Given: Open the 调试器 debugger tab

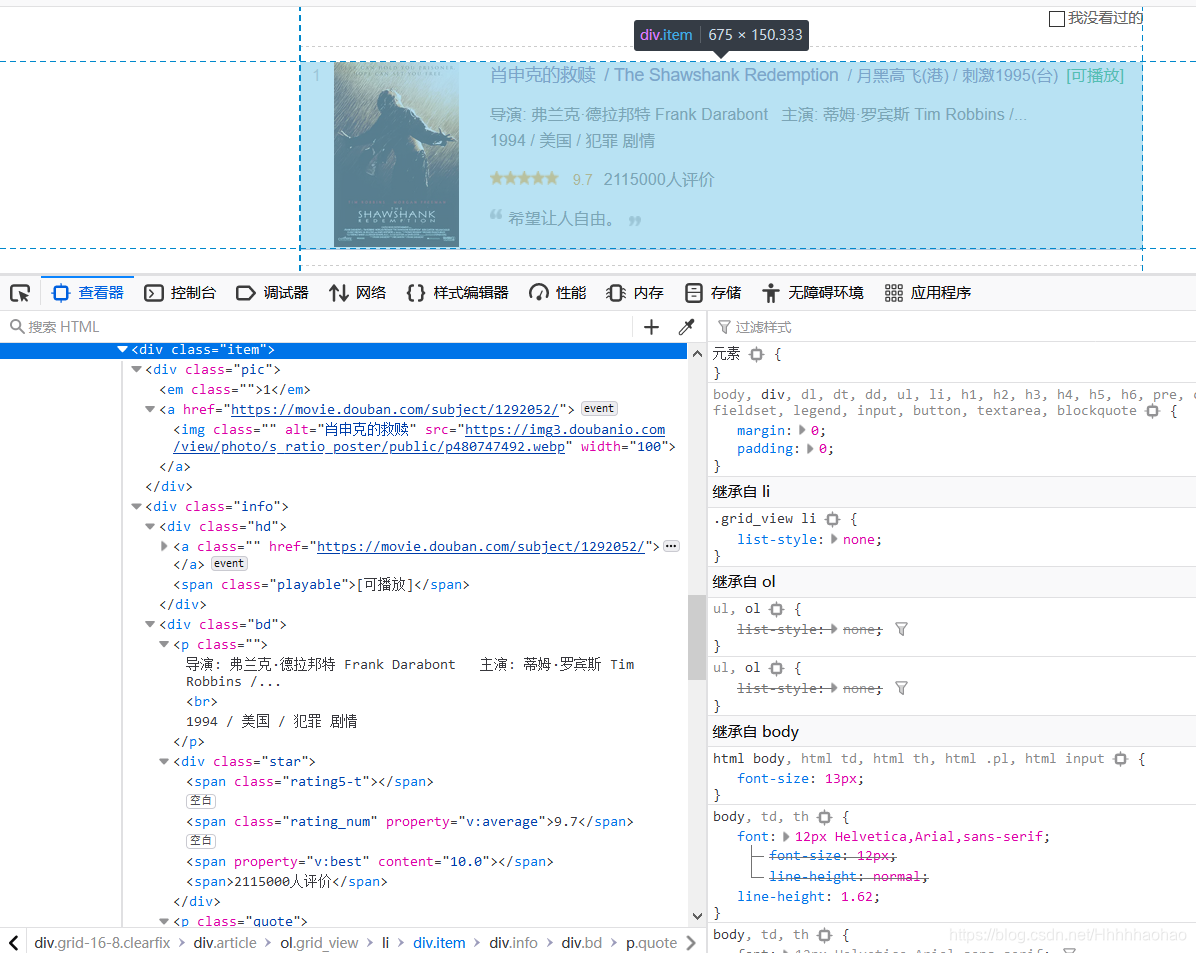Looking at the screenshot, I should point(272,293).
